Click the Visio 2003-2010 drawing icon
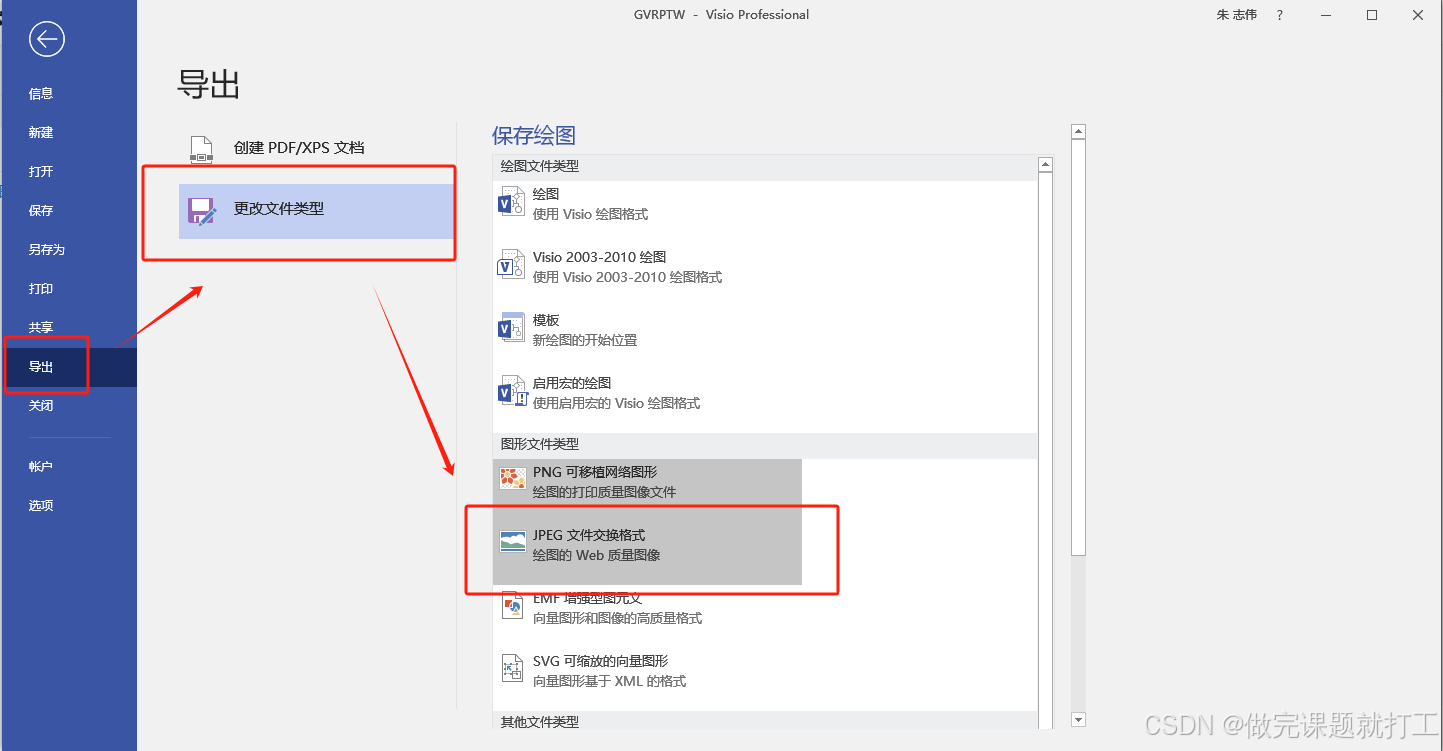The width and height of the screenshot is (1443, 751). click(x=512, y=266)
